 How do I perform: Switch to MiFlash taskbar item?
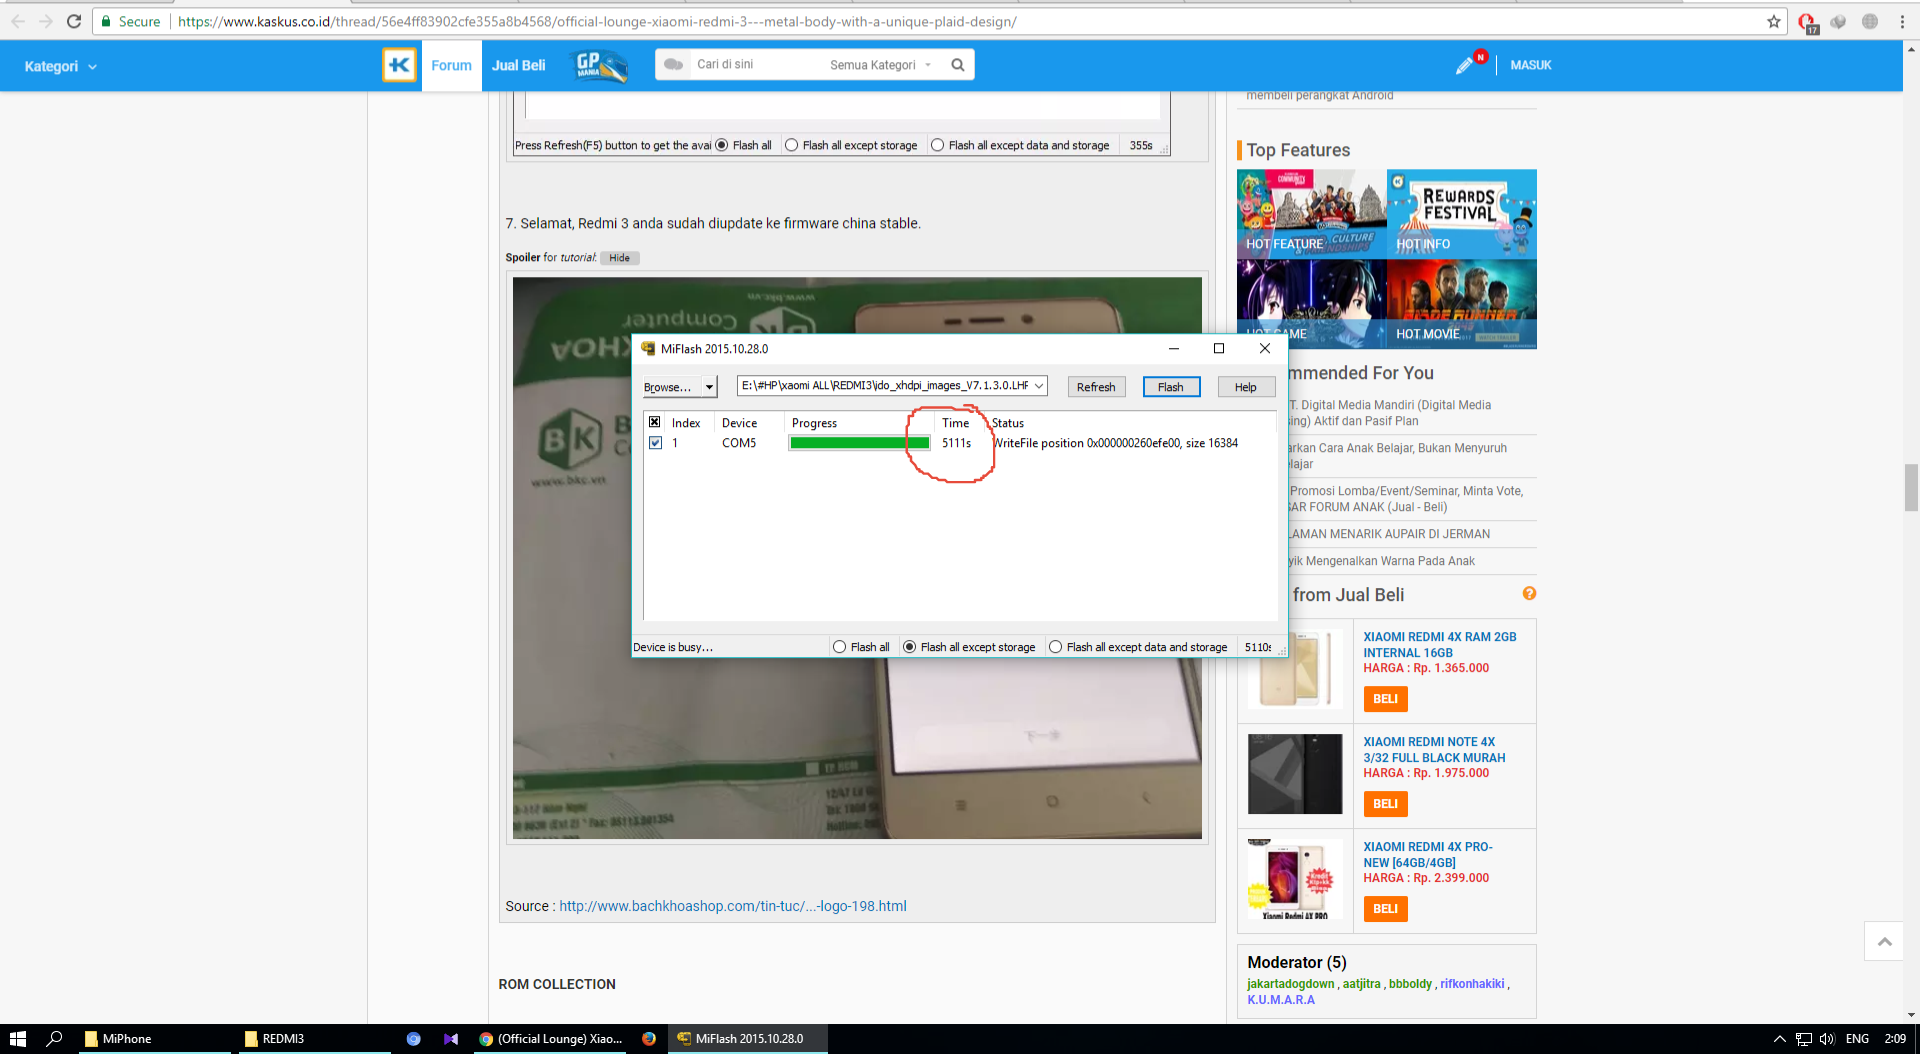point(747,1039)
